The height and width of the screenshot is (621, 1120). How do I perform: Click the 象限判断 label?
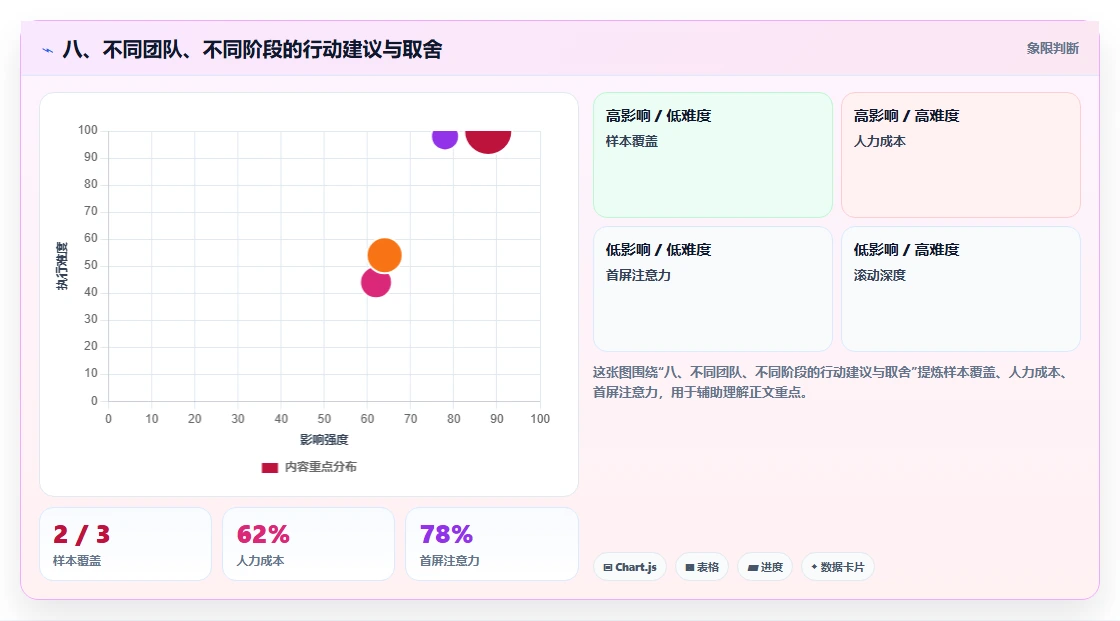pos(1053,49)
